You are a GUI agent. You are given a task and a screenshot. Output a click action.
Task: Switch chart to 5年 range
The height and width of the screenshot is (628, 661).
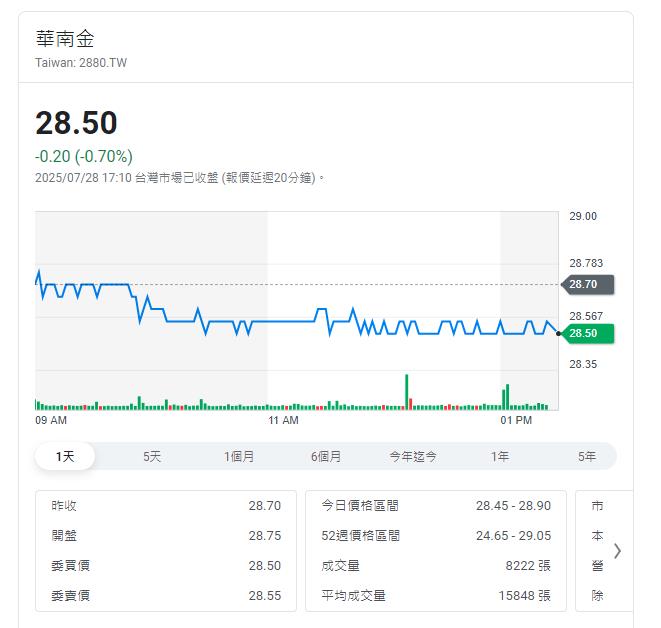587,456
